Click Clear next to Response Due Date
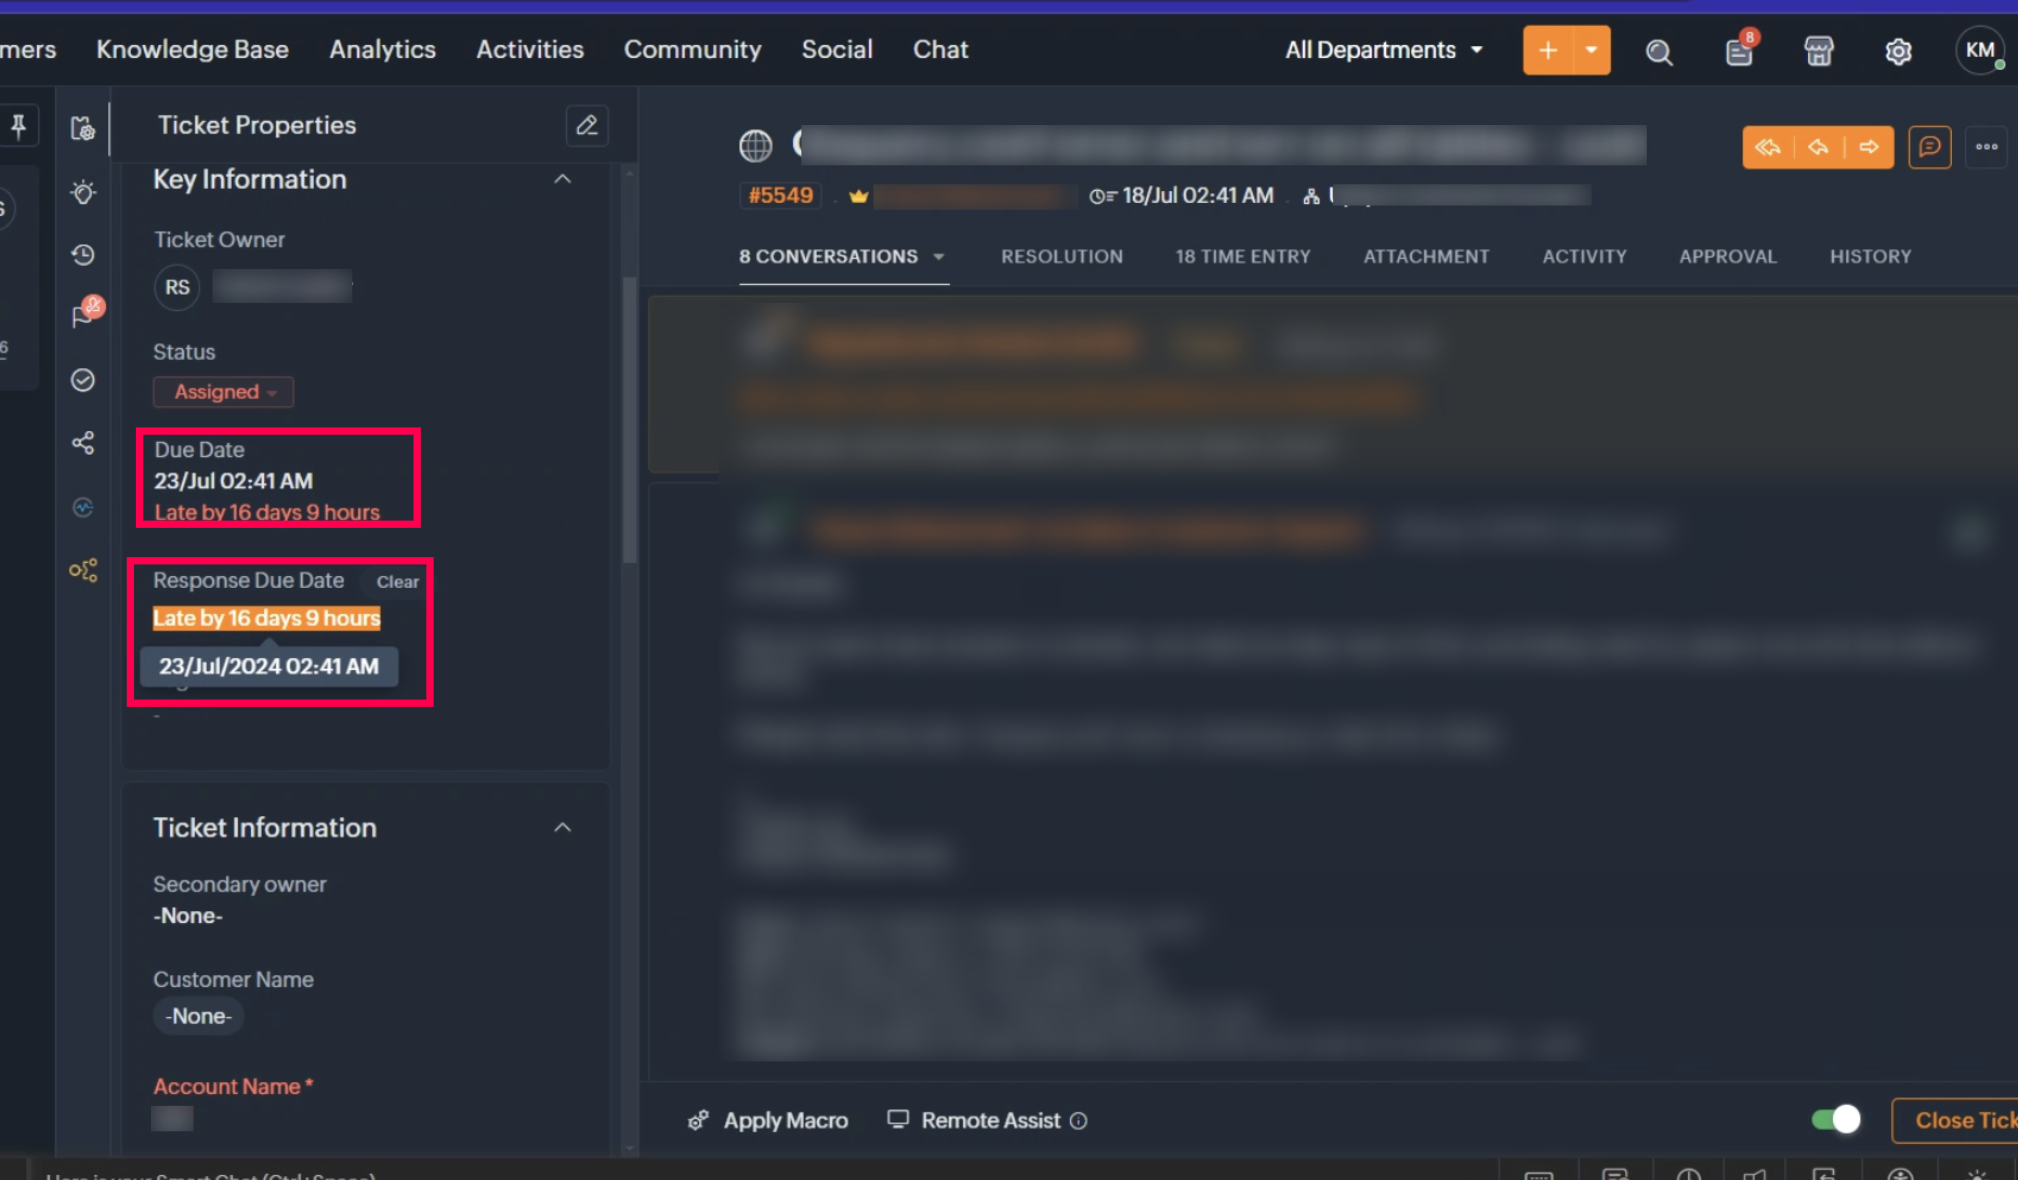 pos(397,582)
